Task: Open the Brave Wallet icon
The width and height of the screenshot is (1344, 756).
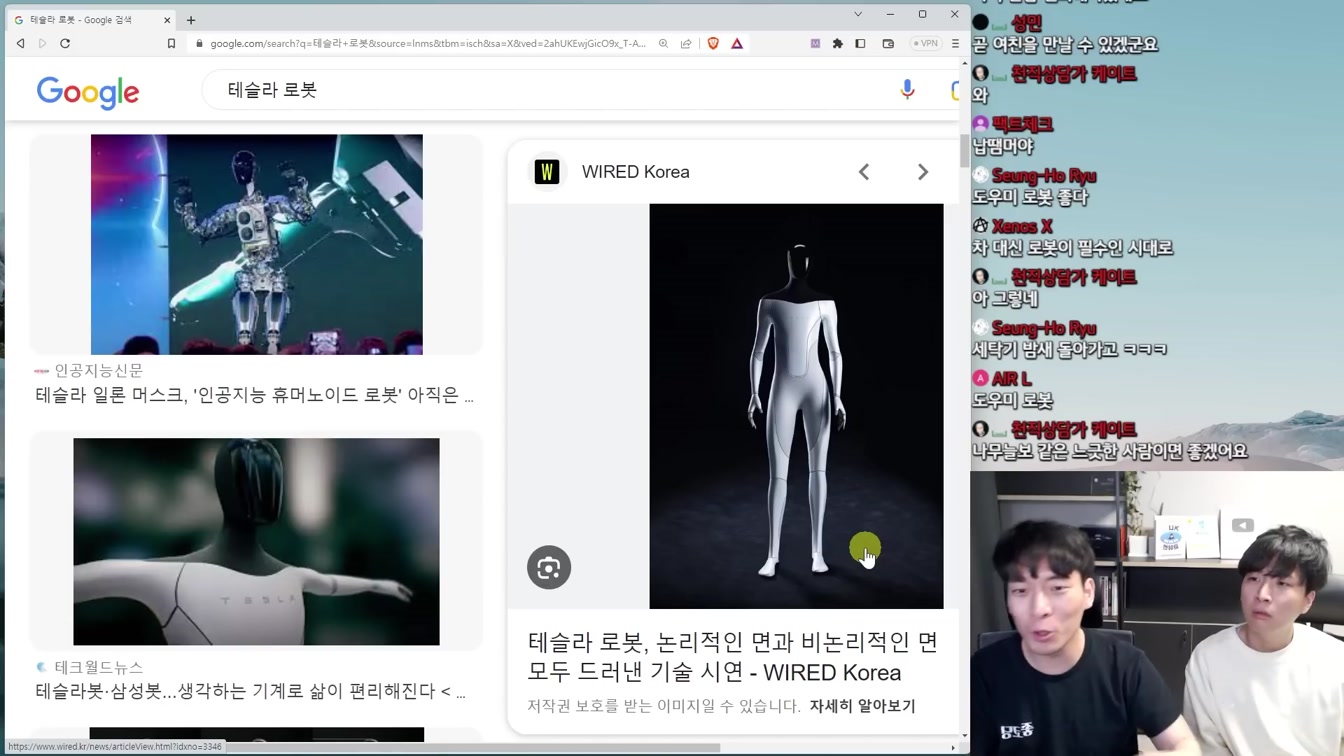Action: pos(888,44)
